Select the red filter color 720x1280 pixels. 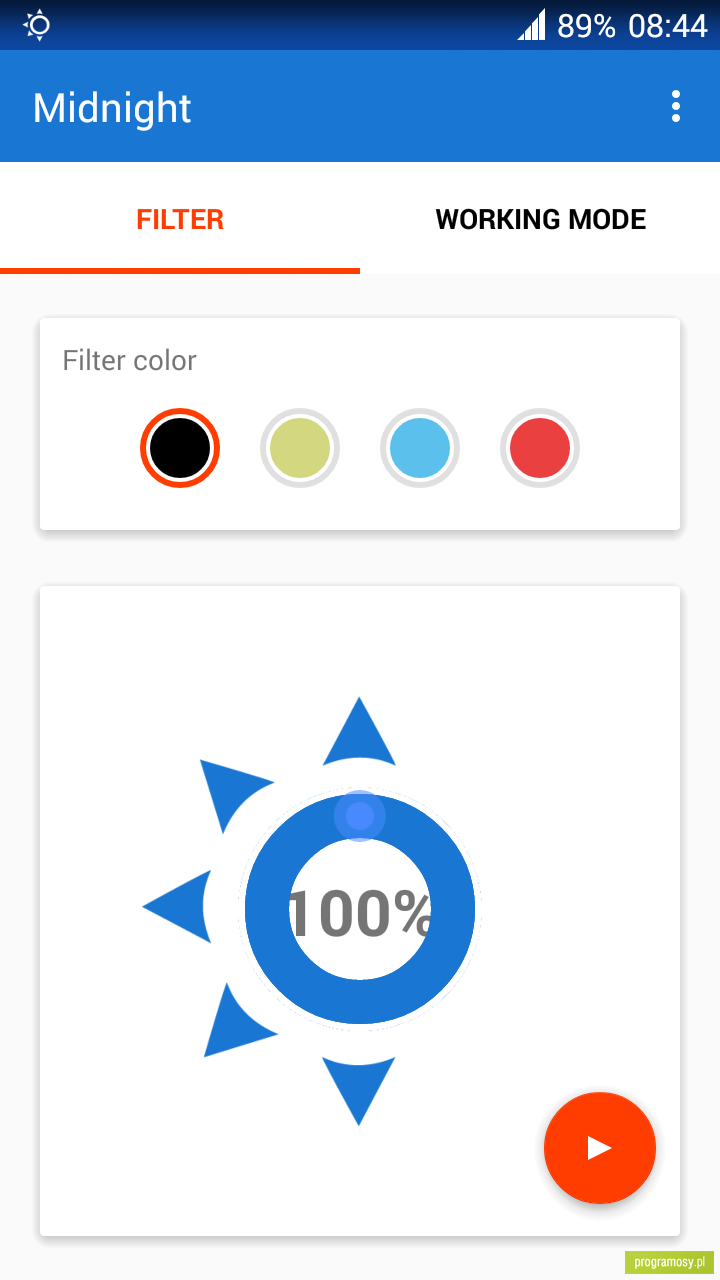[540, 448]
